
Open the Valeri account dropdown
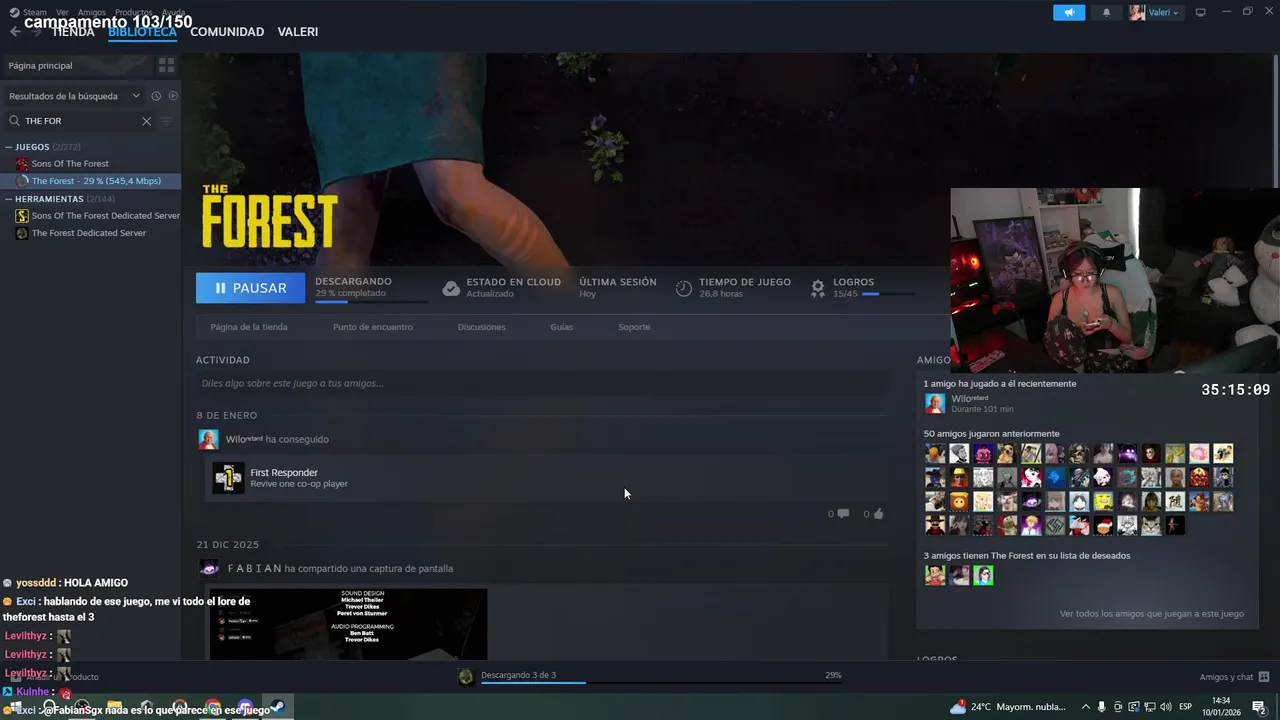click(1155, 12)
